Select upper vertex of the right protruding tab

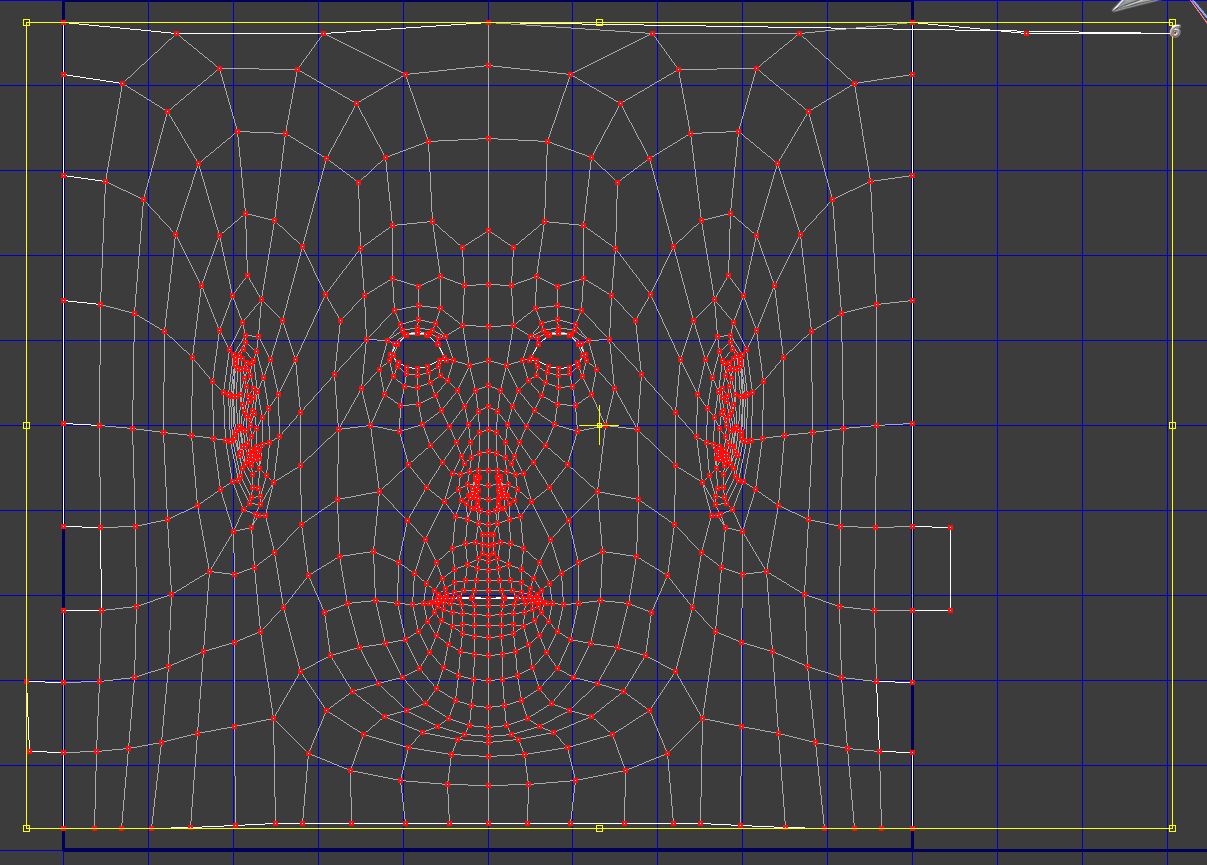pyautogui.click(x=950, y=527)
